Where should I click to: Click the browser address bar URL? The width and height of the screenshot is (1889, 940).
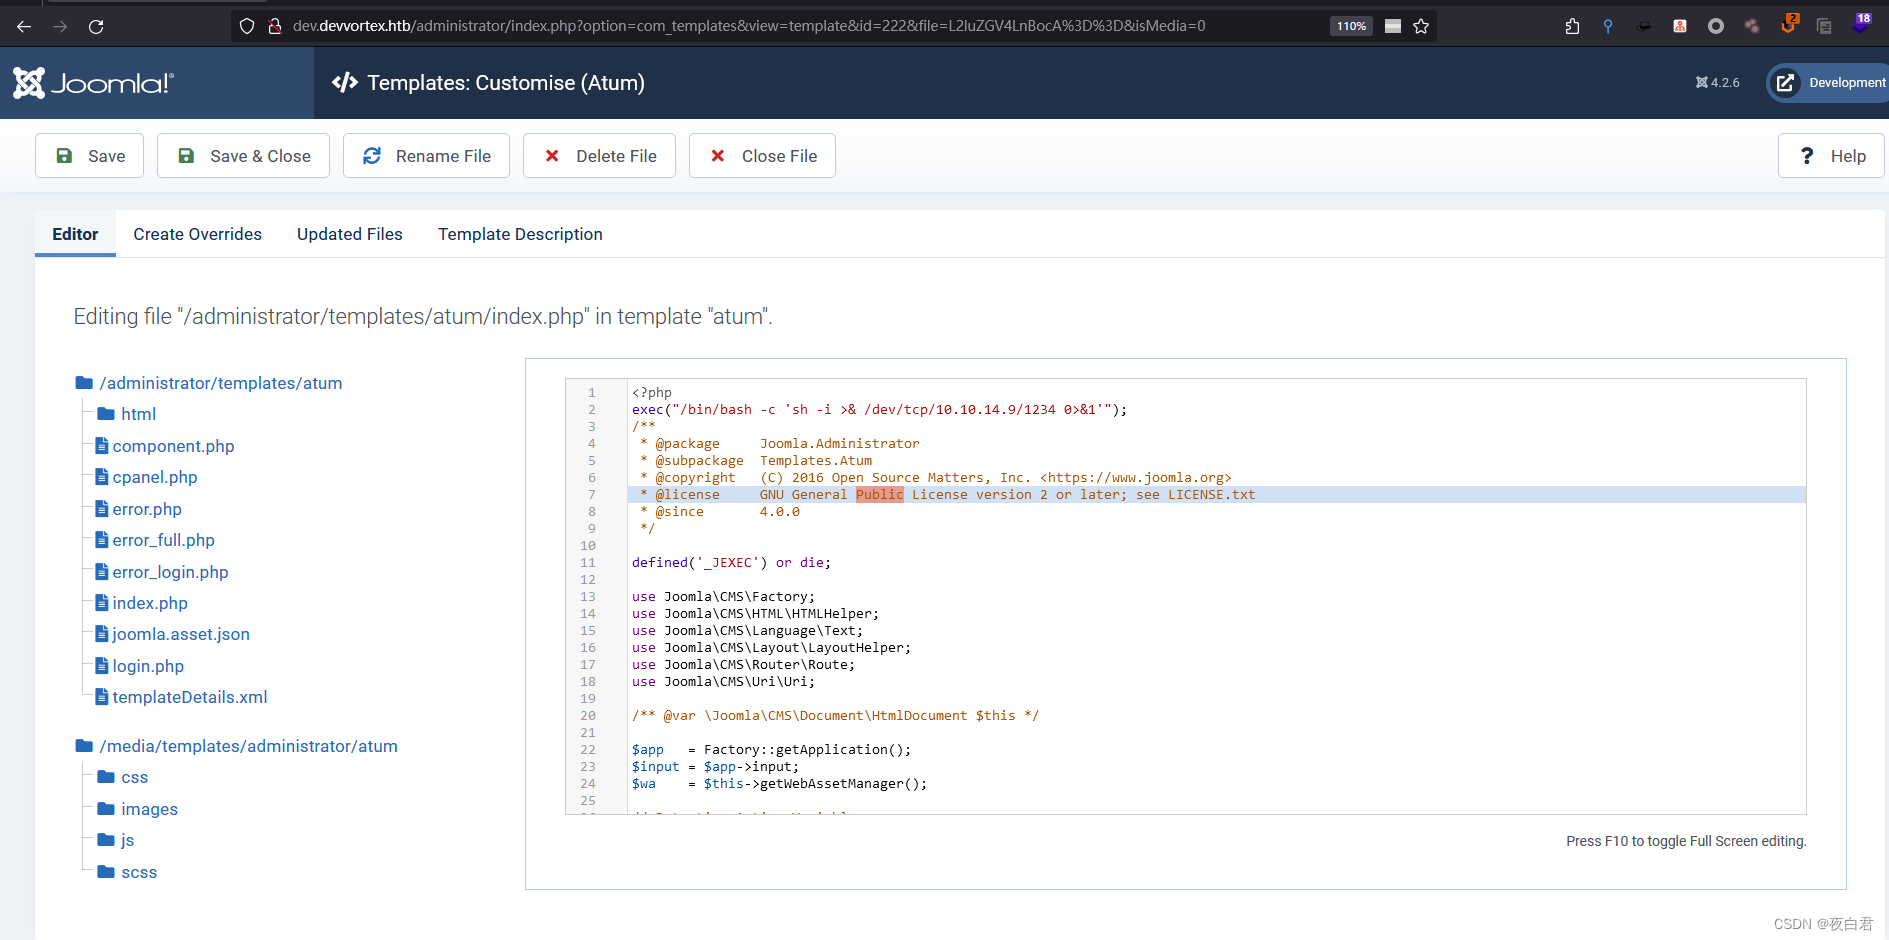point(749,26)
